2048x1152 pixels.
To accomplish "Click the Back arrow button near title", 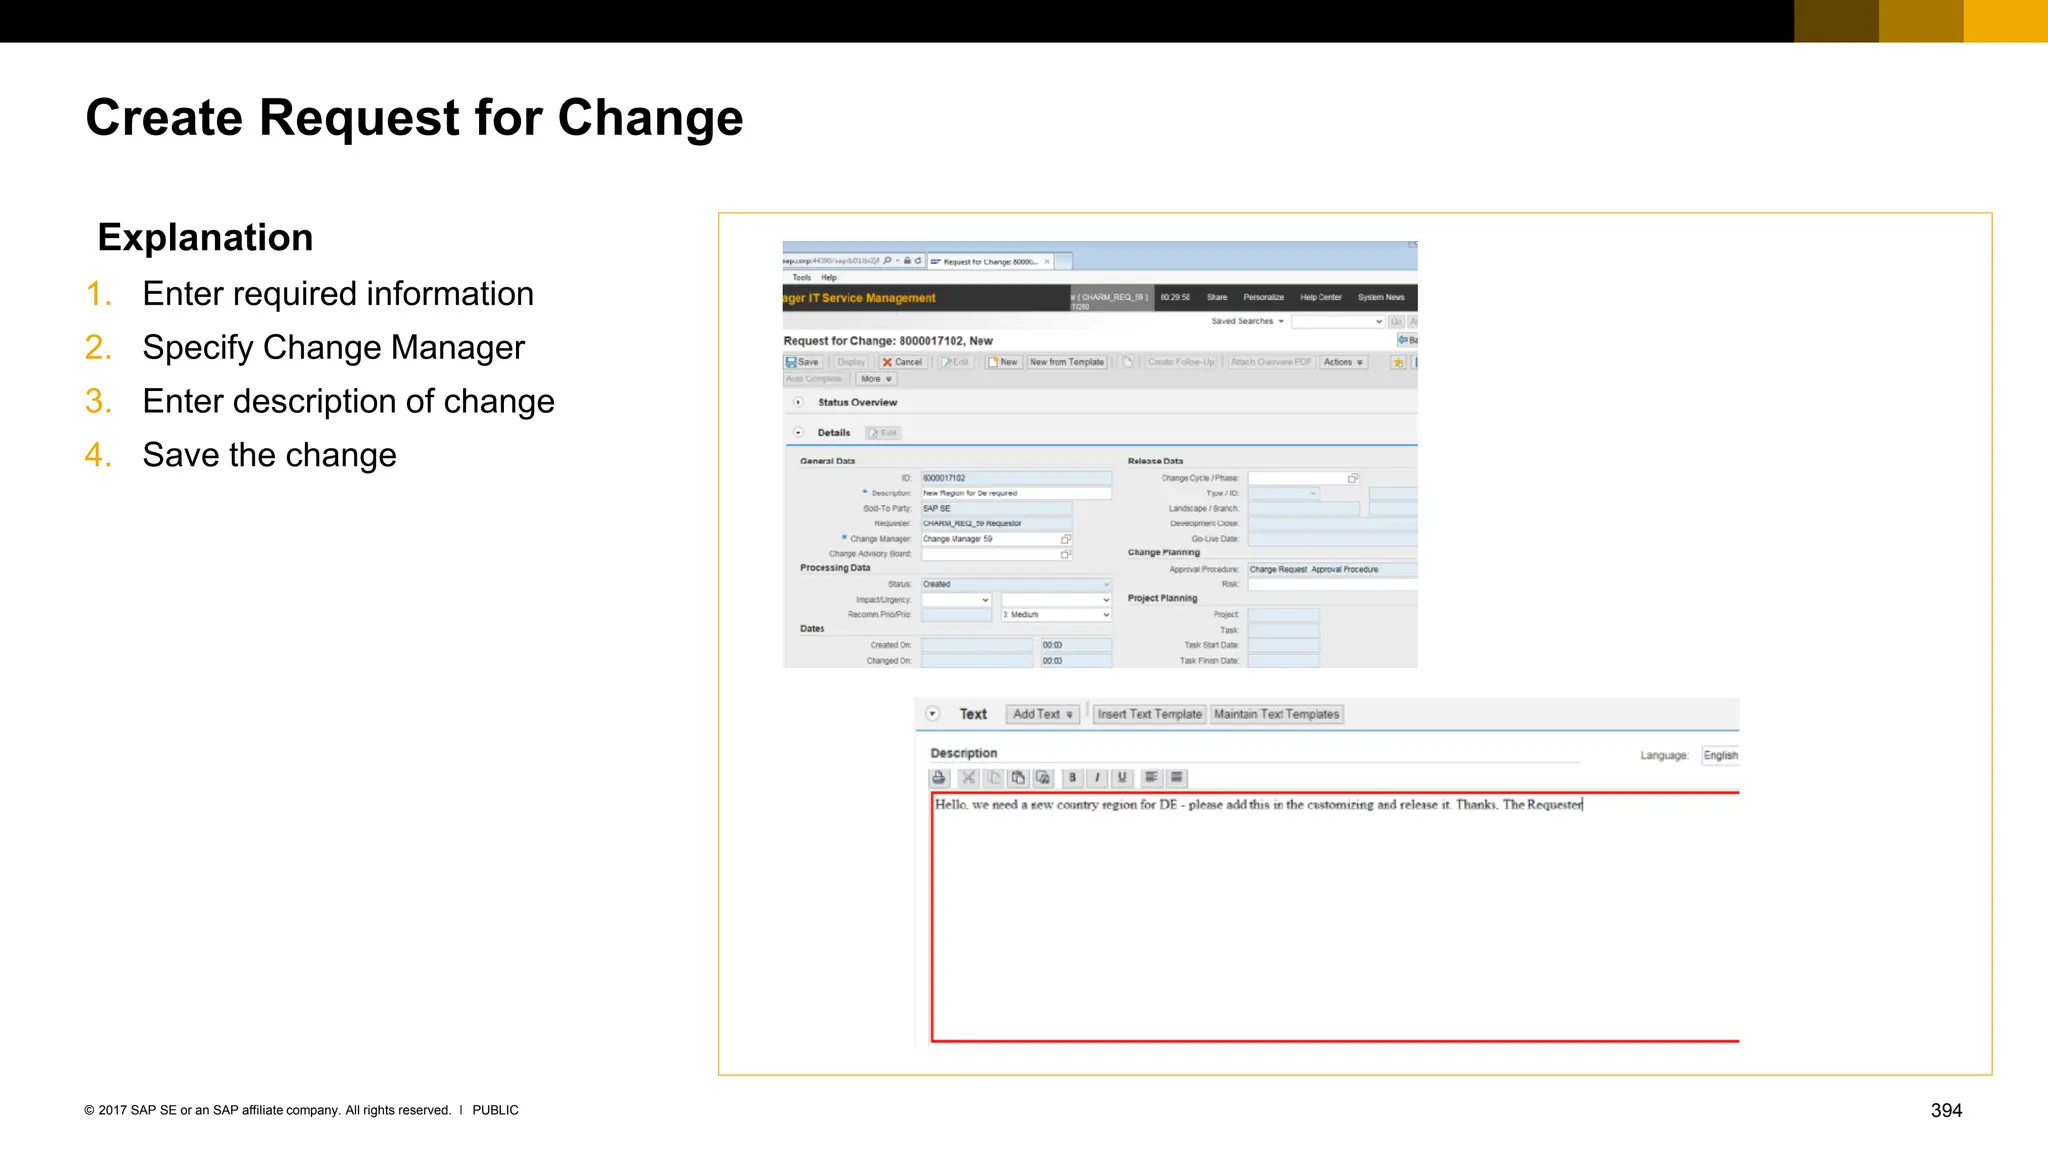I will point(1407,340).
